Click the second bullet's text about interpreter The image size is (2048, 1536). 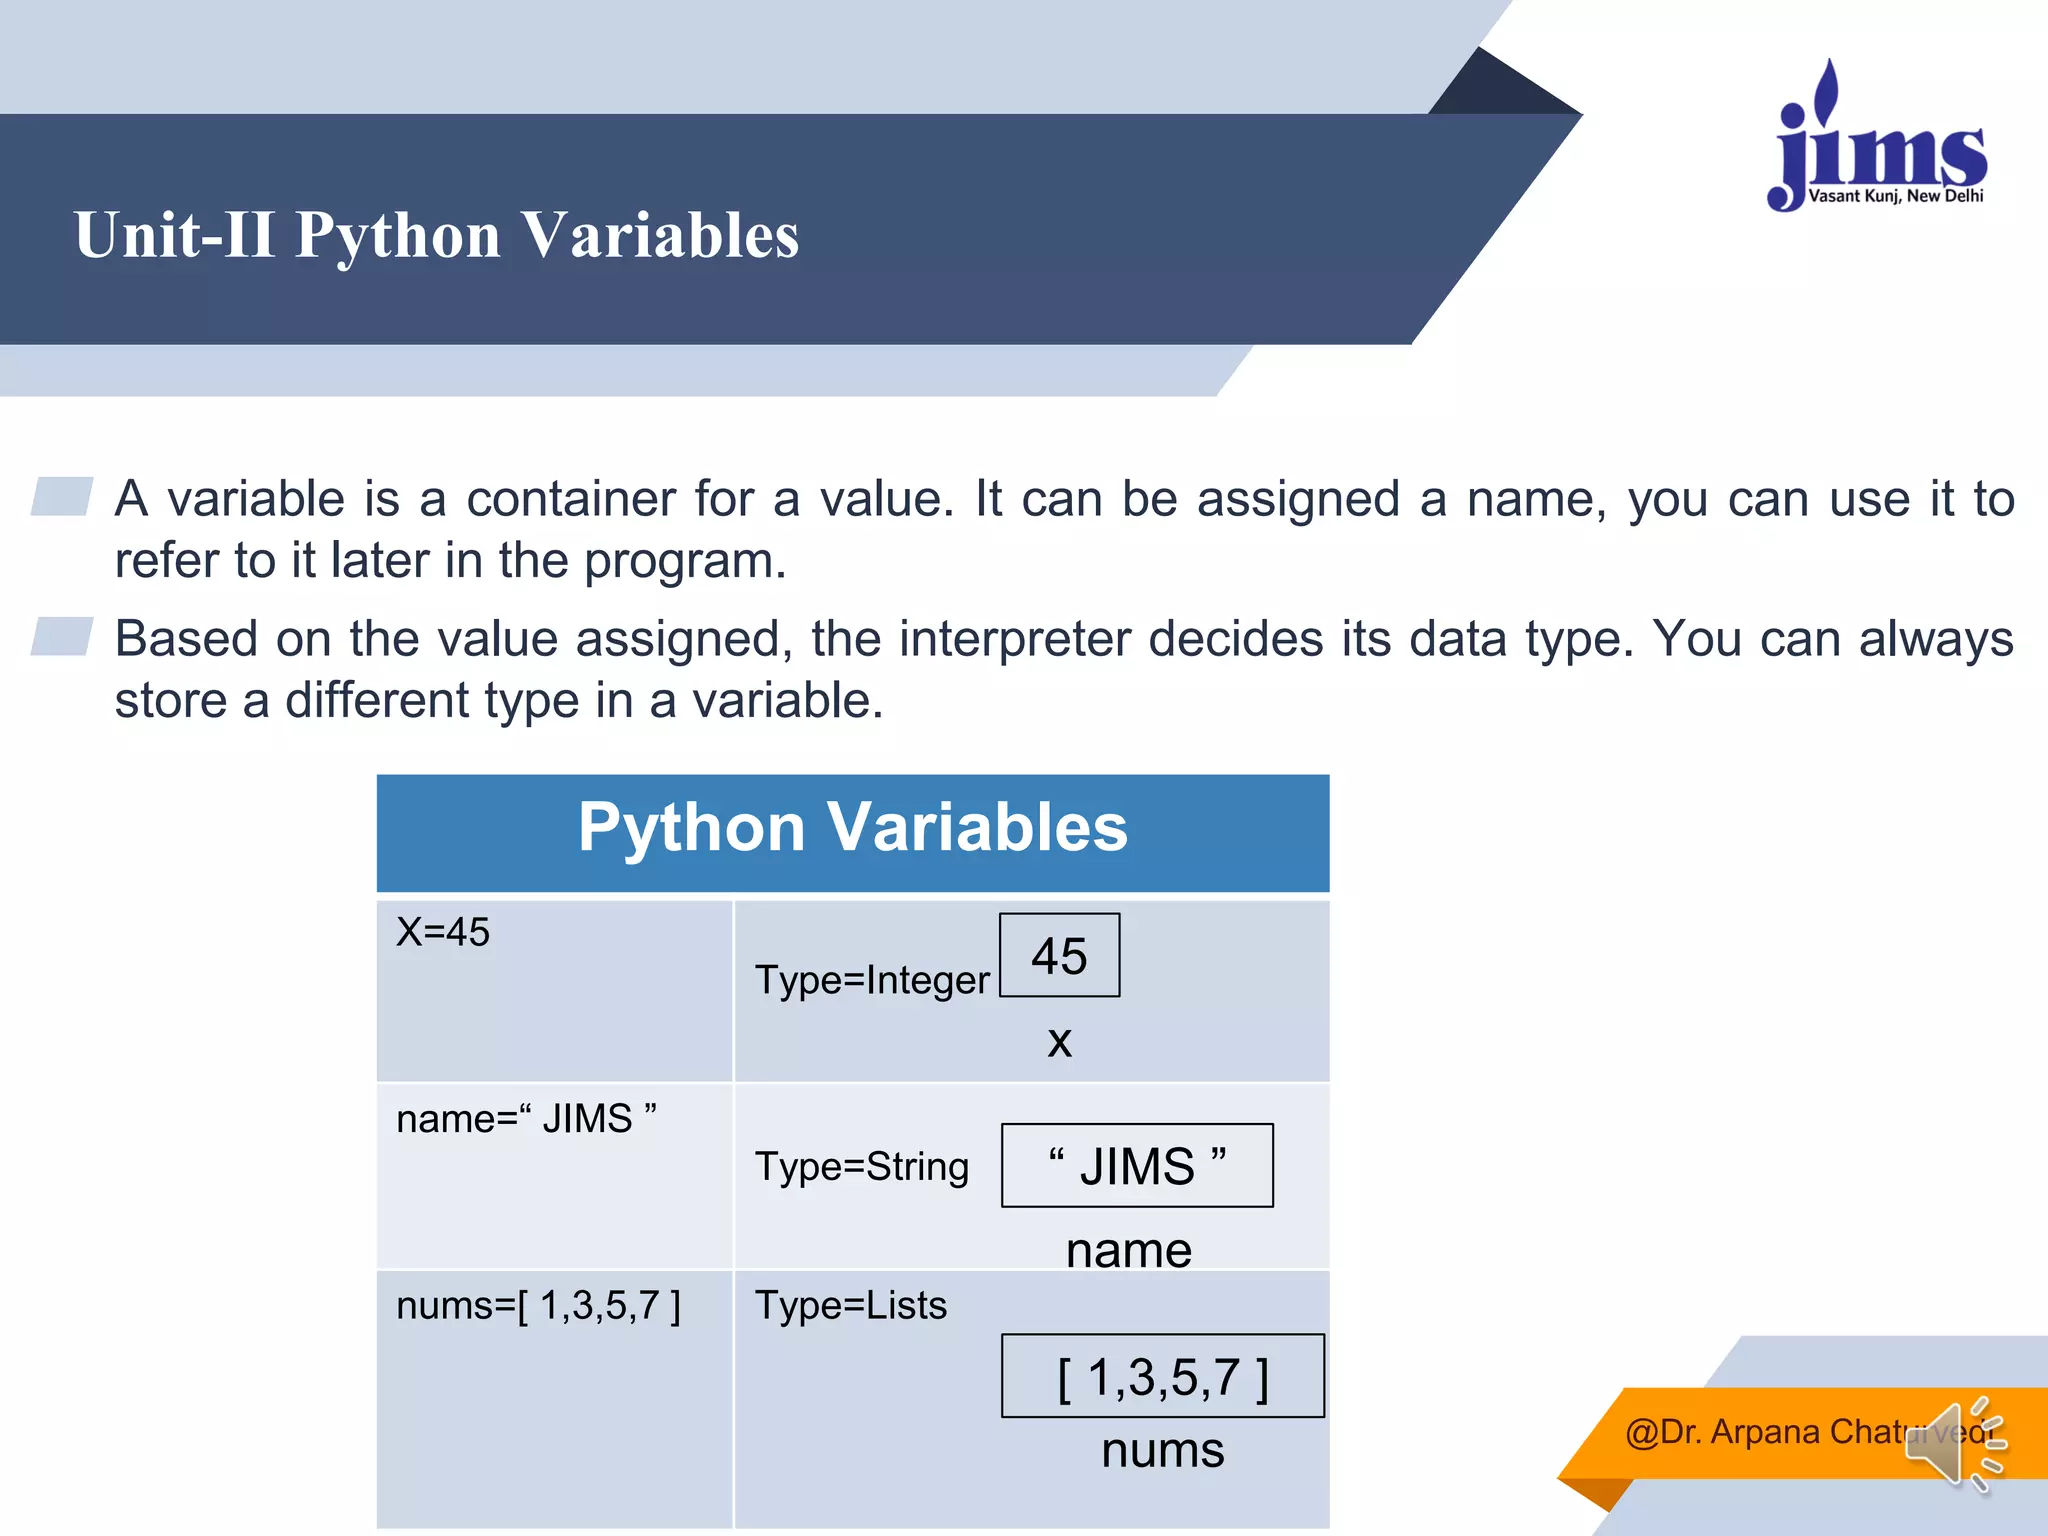(1064, 669)
